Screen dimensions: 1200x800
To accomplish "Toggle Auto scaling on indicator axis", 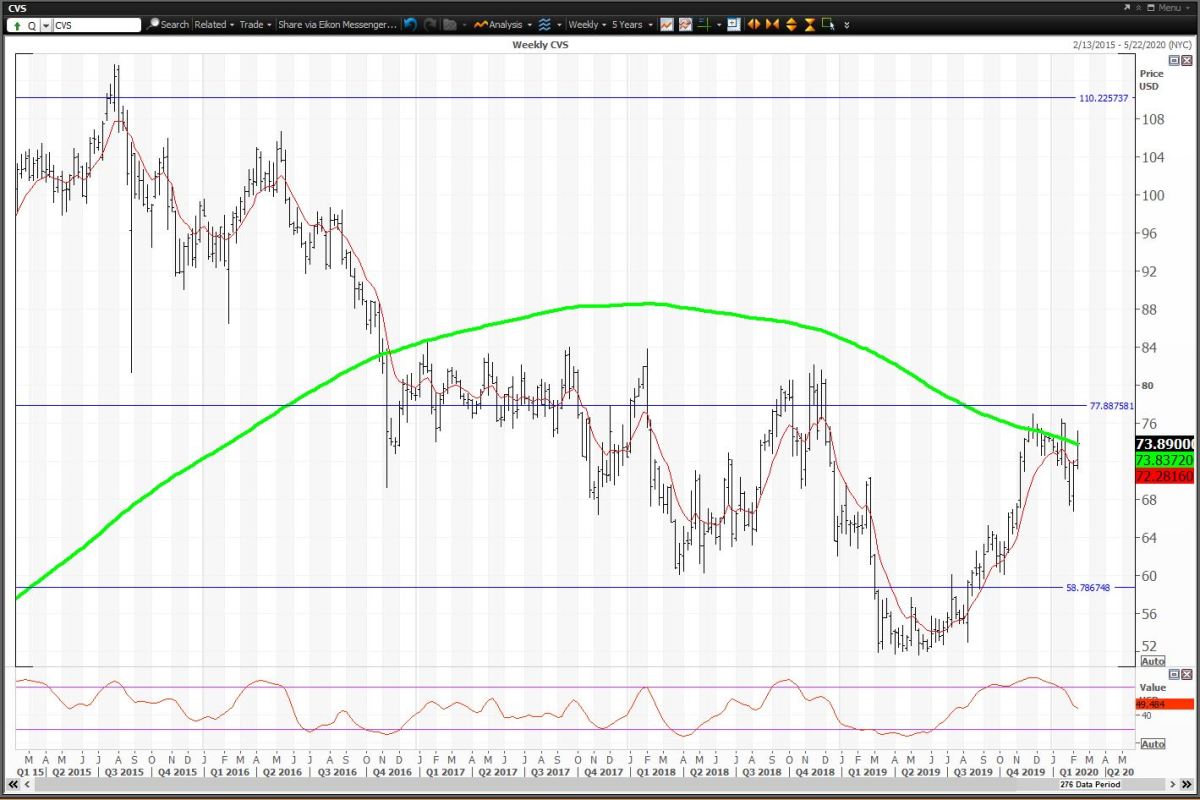I will [1153, 744].
